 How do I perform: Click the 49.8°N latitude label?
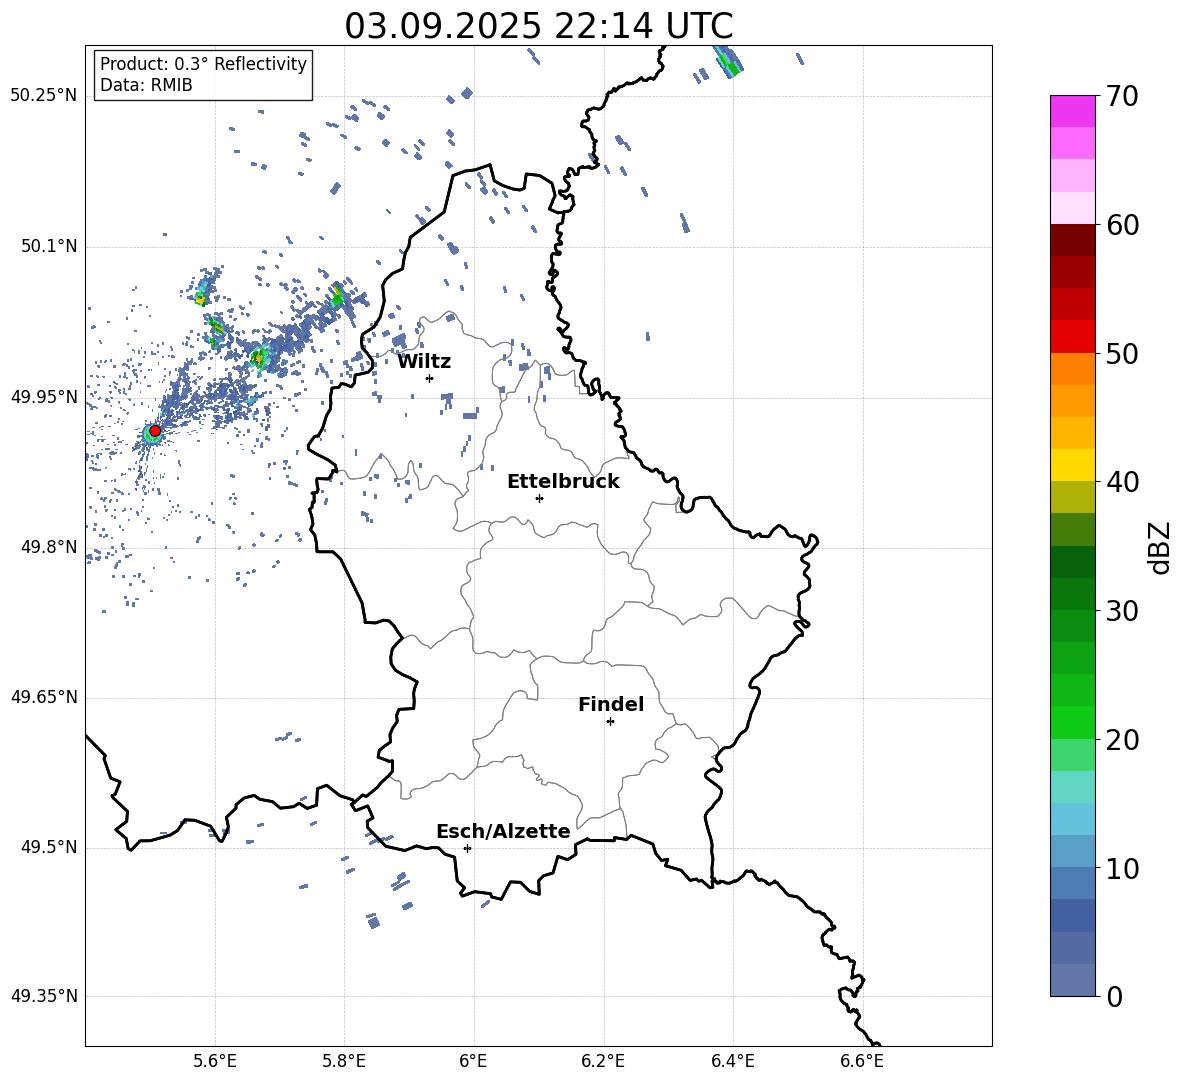coord(48,547)
